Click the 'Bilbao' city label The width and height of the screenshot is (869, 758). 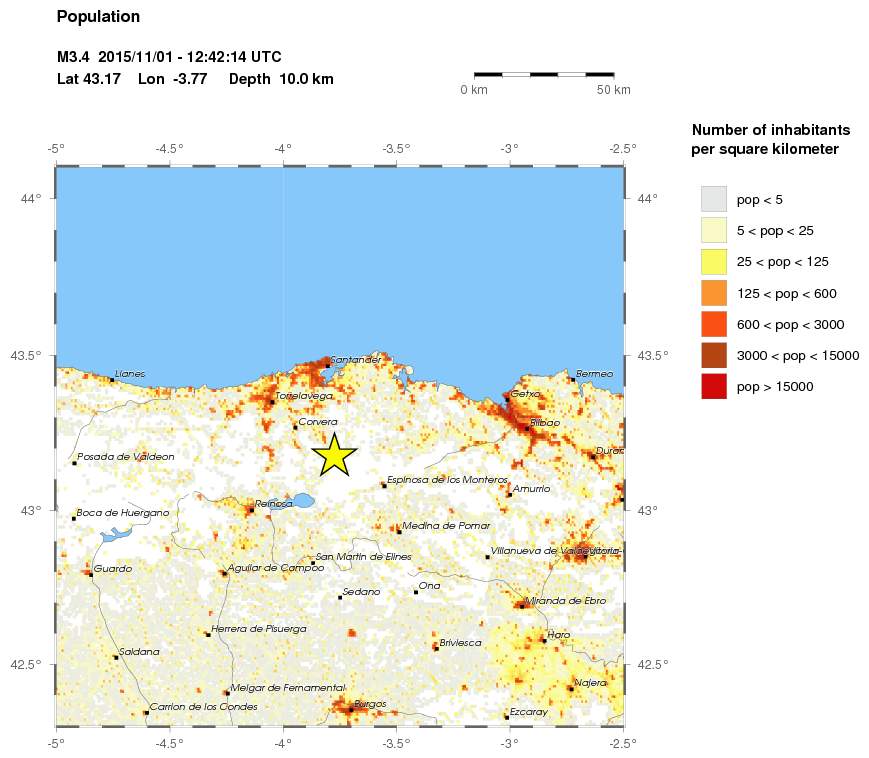tap(545, 422)
